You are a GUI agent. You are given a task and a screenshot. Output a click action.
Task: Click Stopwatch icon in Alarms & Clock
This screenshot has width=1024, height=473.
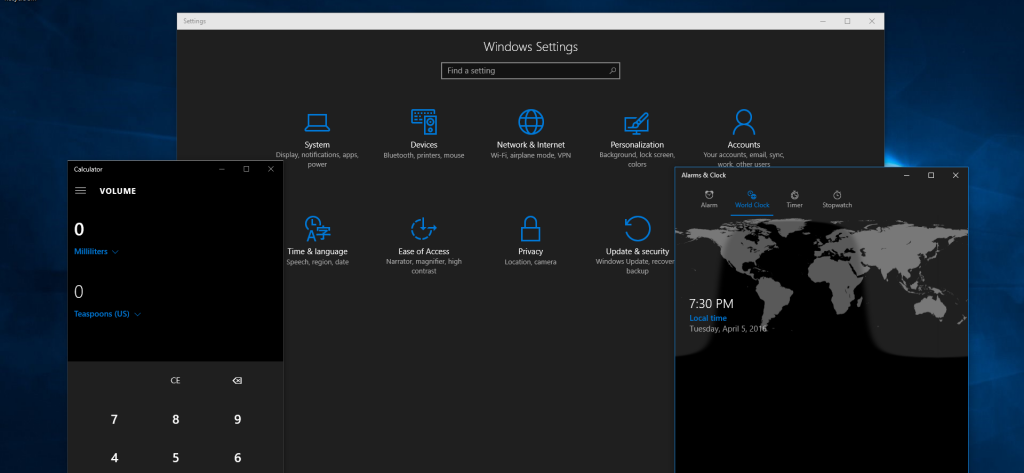click(x=837, y=195)
